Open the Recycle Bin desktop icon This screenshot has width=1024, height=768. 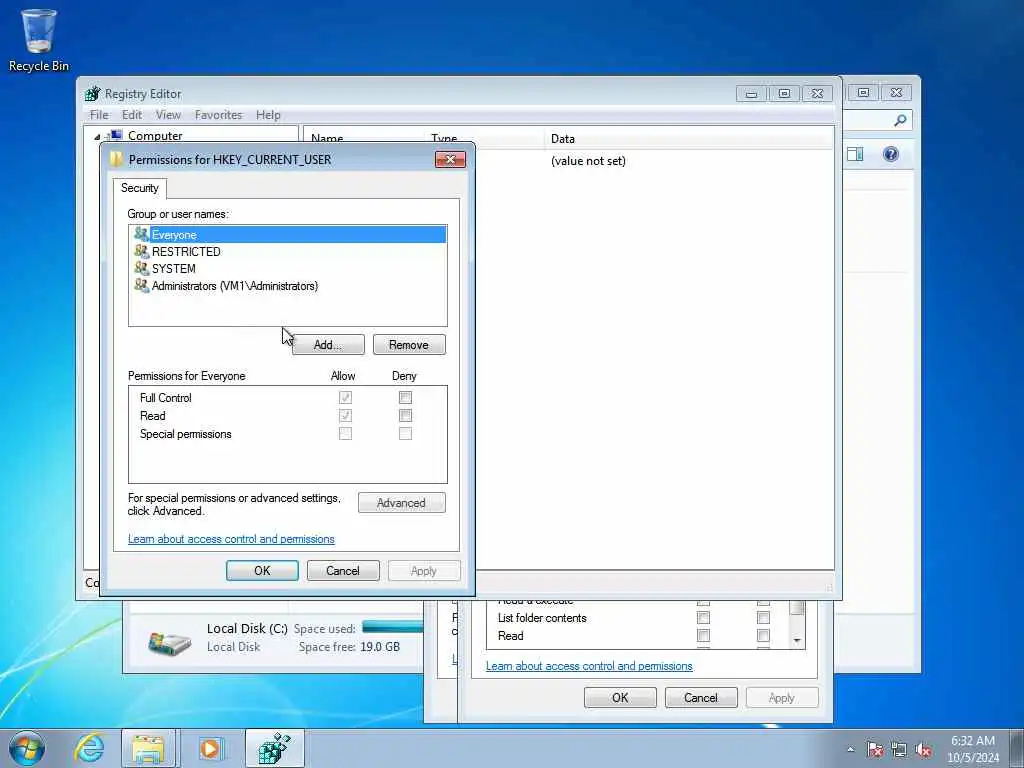click(38, 40)
